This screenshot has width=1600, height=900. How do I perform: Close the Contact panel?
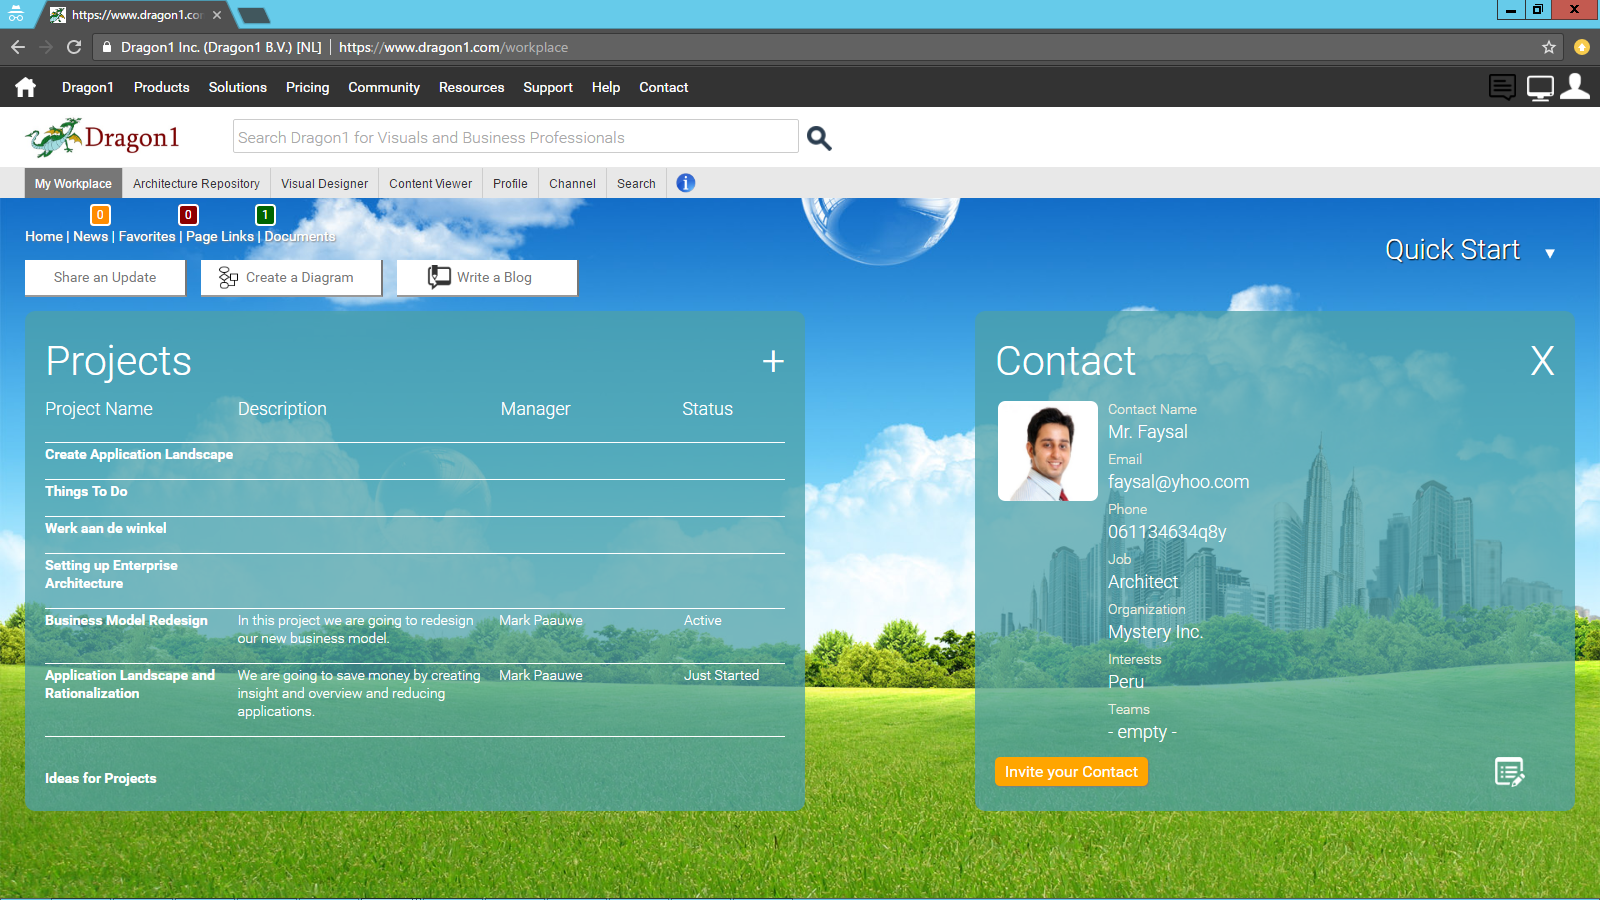point(1542,361)
